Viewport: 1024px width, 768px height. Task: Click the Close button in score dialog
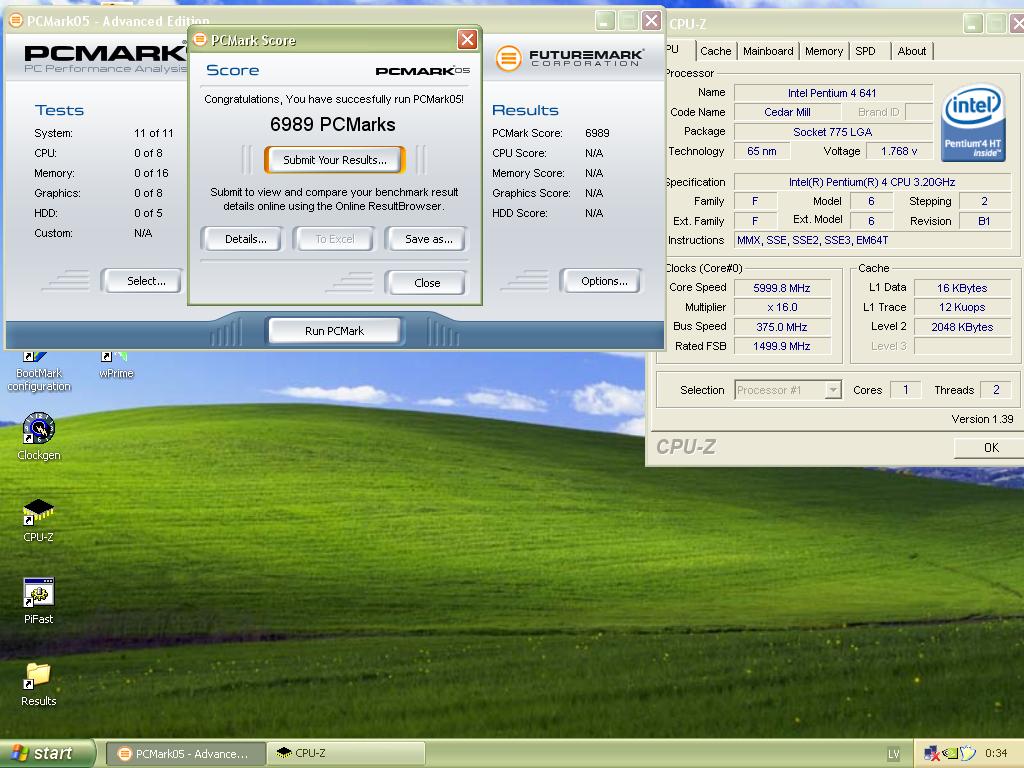[x=427, y=283]
